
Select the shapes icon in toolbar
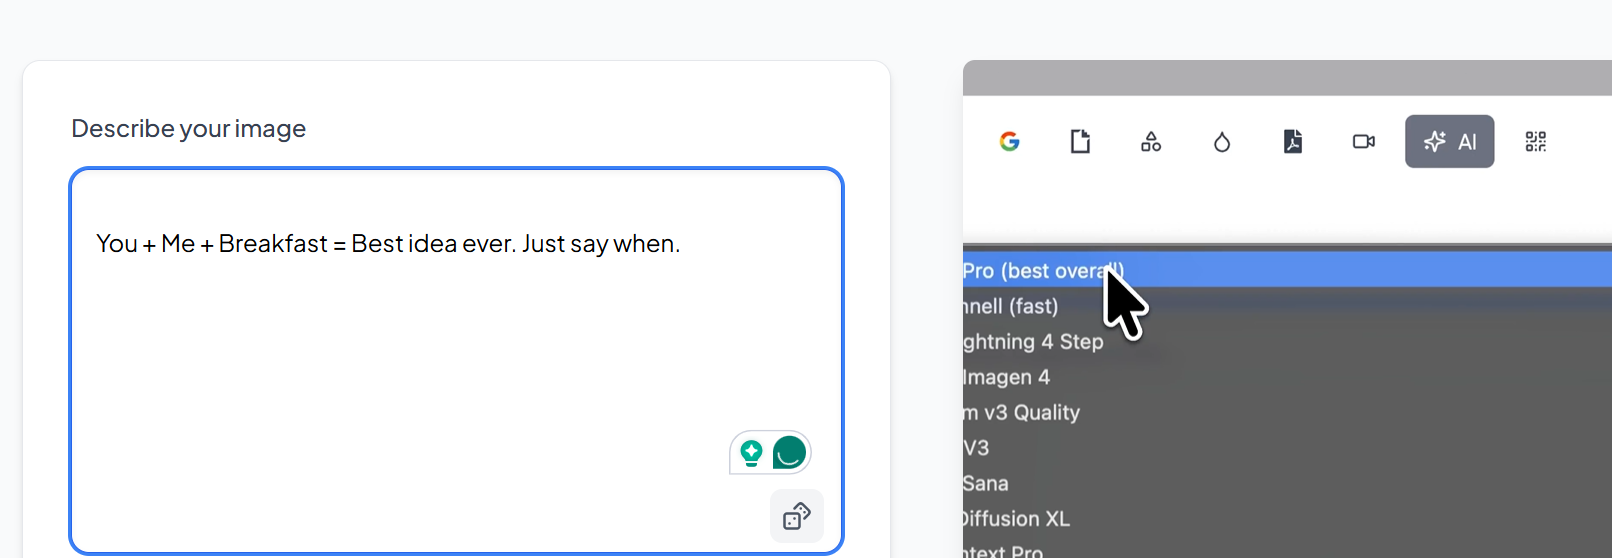(x=1151, y=142)
